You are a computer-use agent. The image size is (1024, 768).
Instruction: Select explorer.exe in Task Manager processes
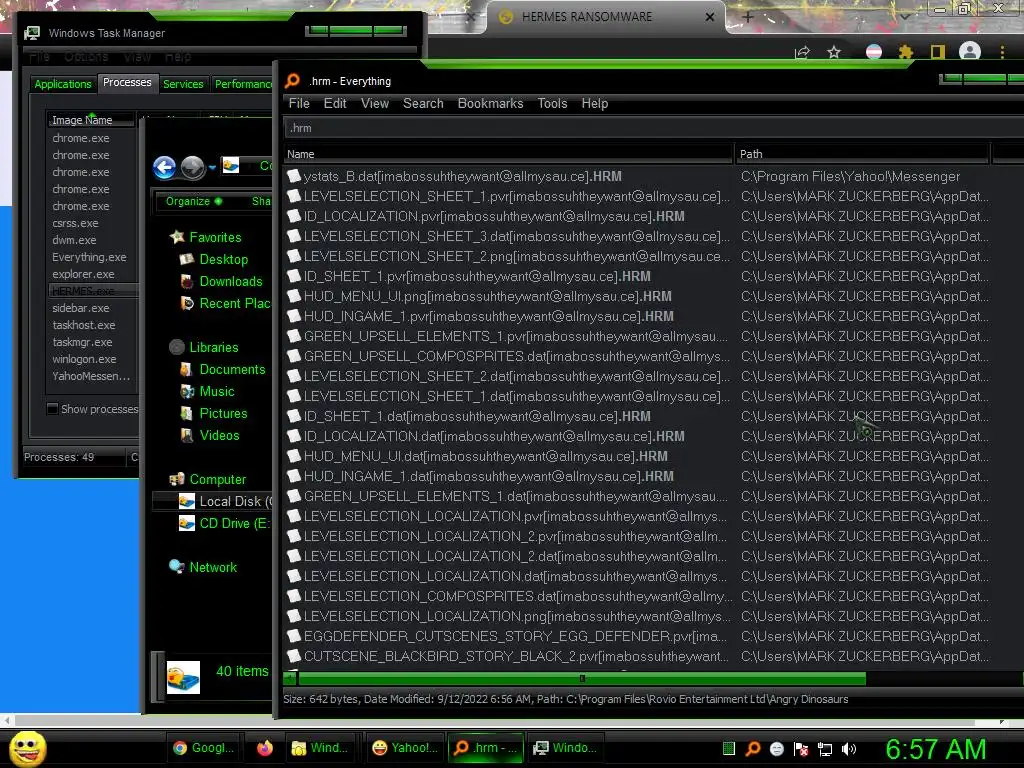84,274
